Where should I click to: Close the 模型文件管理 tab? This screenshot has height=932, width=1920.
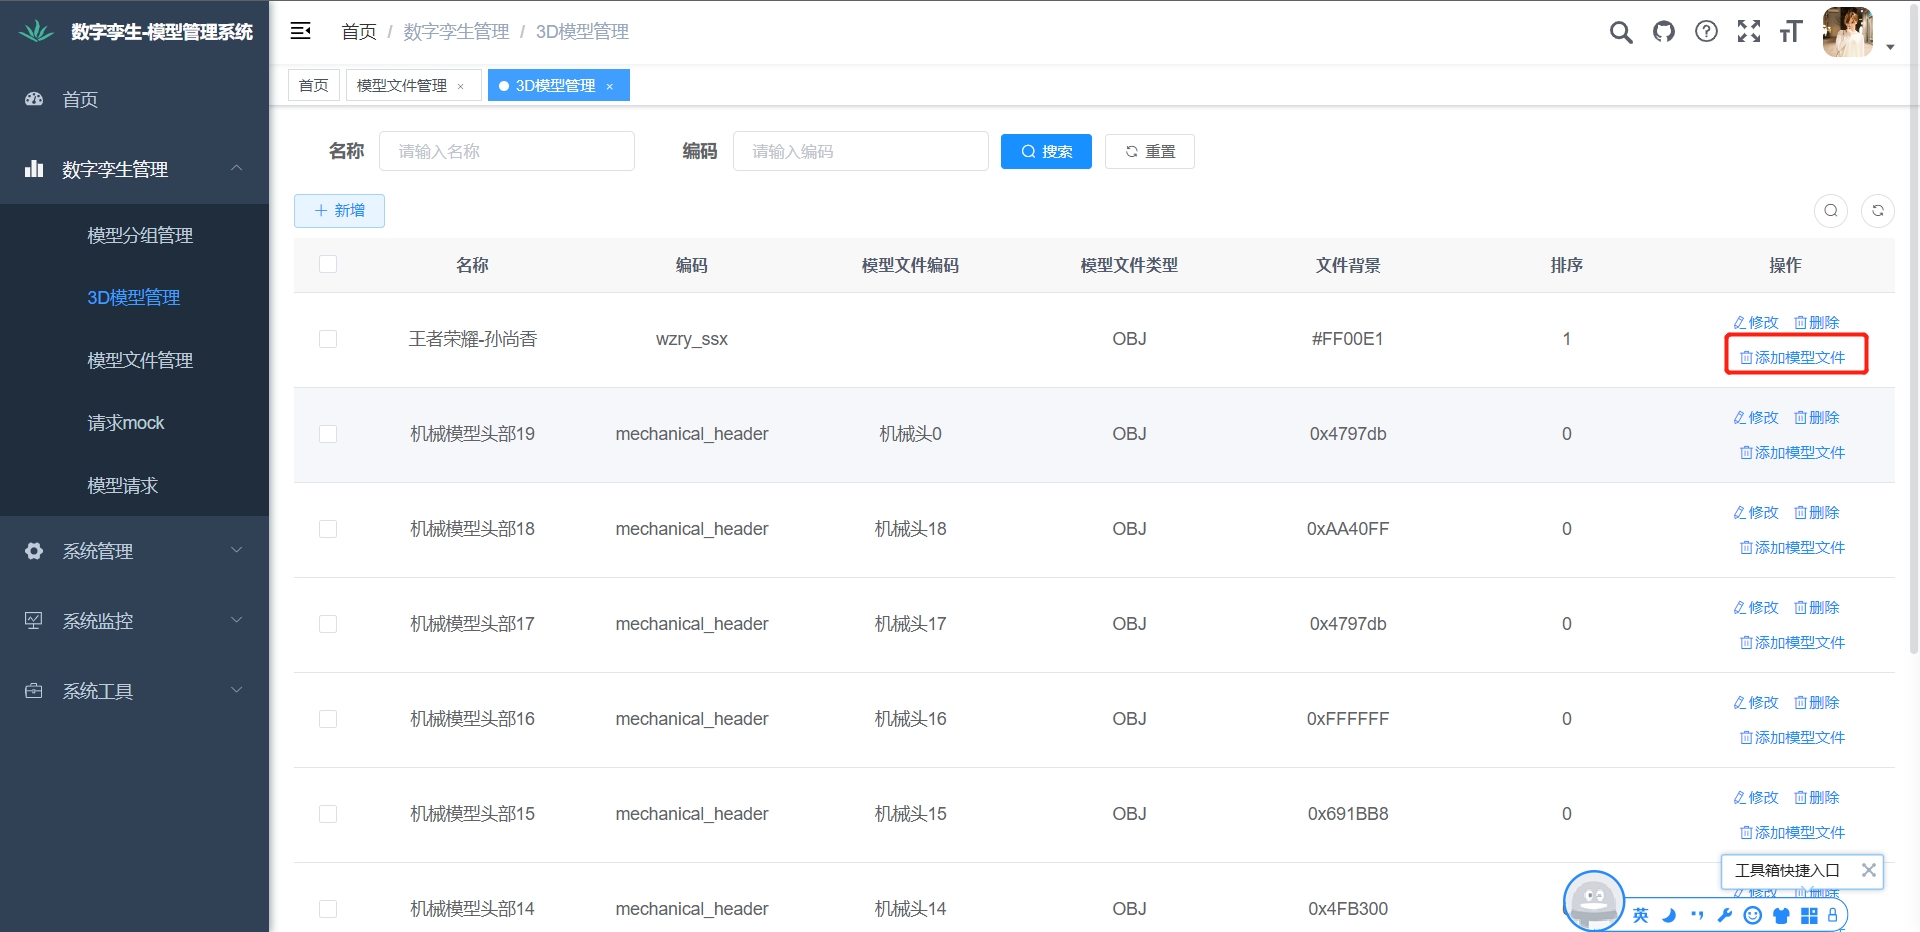(x=461, y=86)
